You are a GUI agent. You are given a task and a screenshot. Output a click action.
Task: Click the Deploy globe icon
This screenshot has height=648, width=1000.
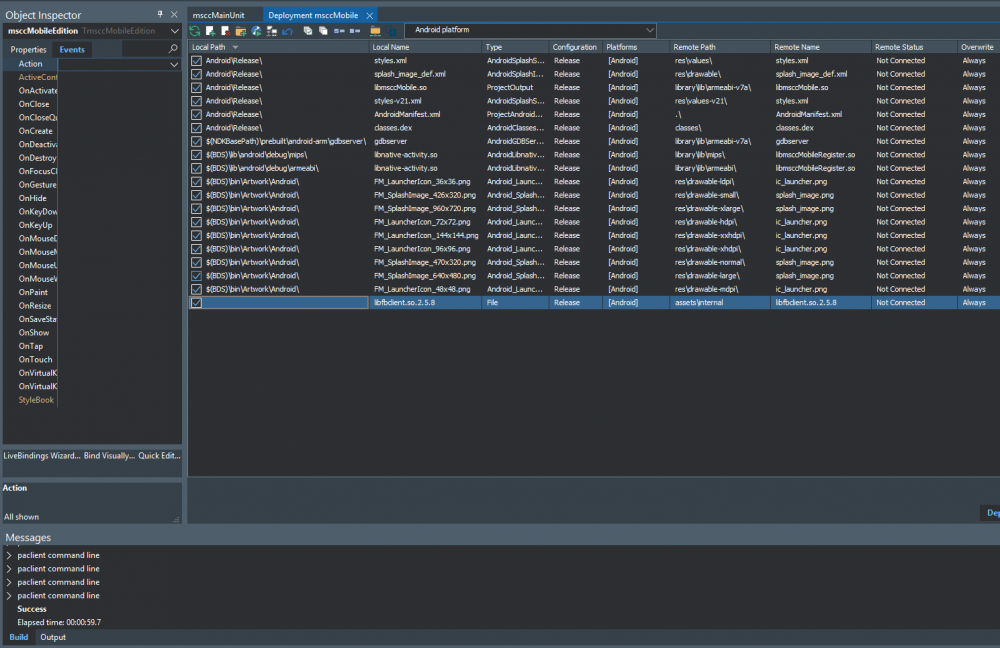tap(256, 31)
